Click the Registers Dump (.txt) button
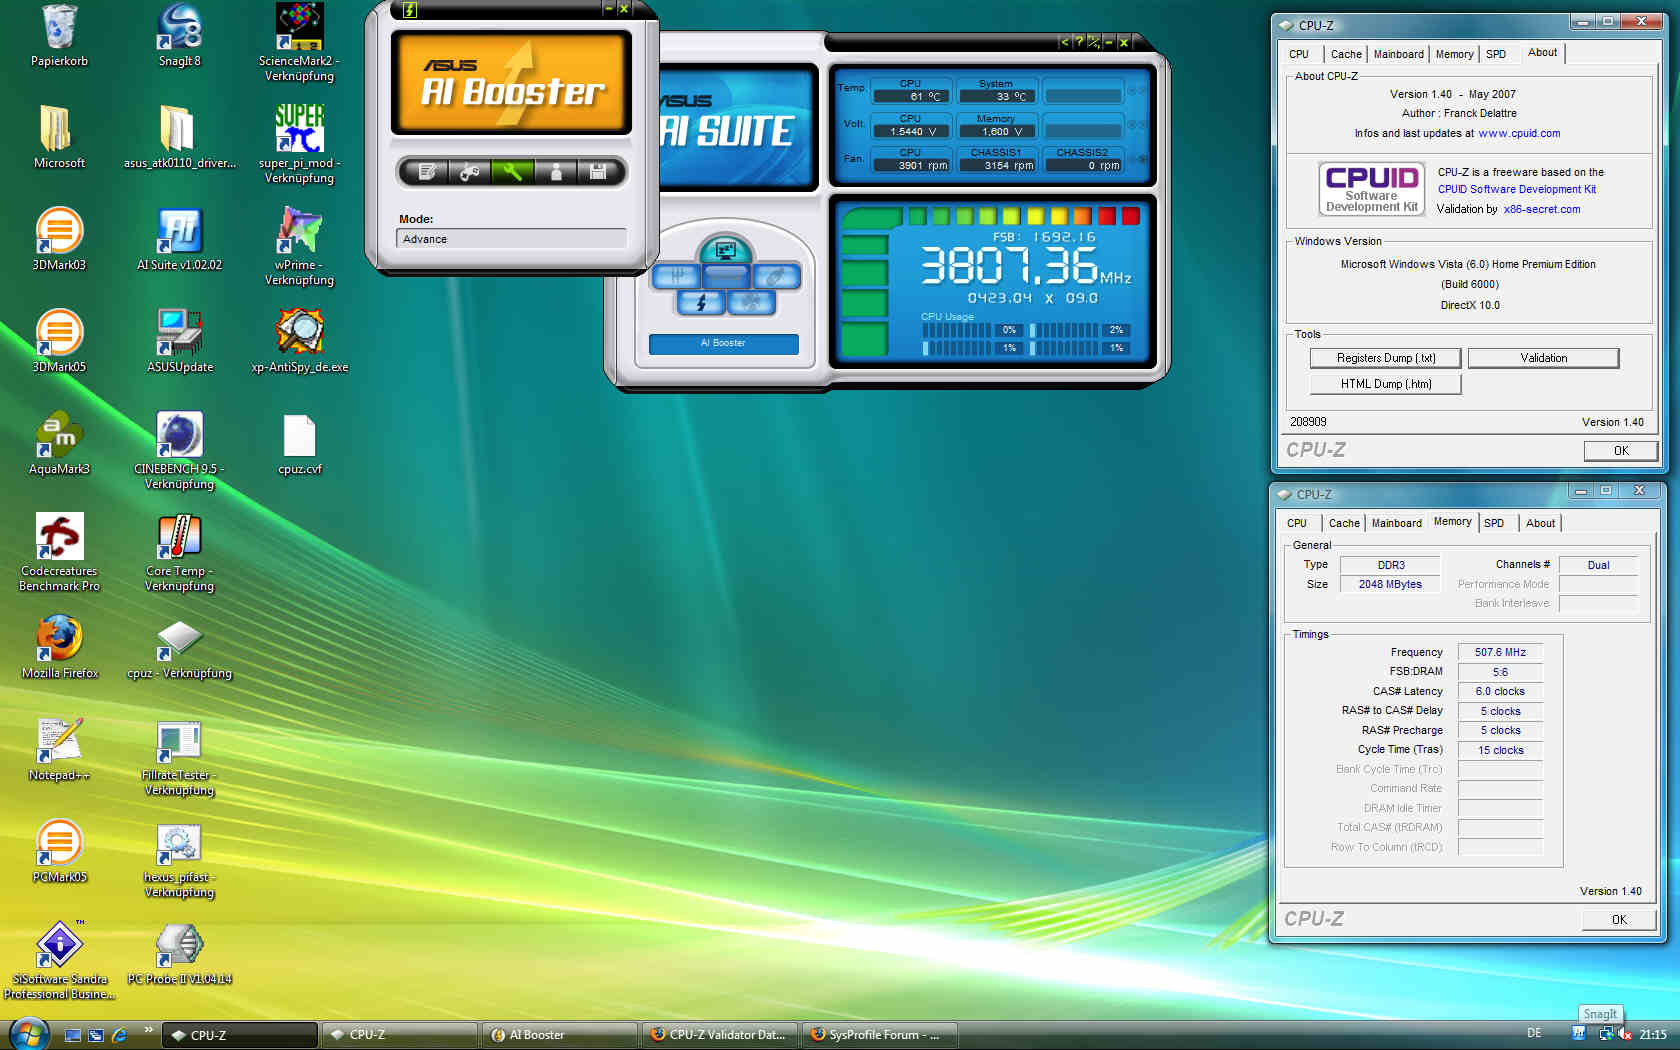The height and width of the screenshot is (1050, 1680). pyautogui.click(x=1386, y=358)
